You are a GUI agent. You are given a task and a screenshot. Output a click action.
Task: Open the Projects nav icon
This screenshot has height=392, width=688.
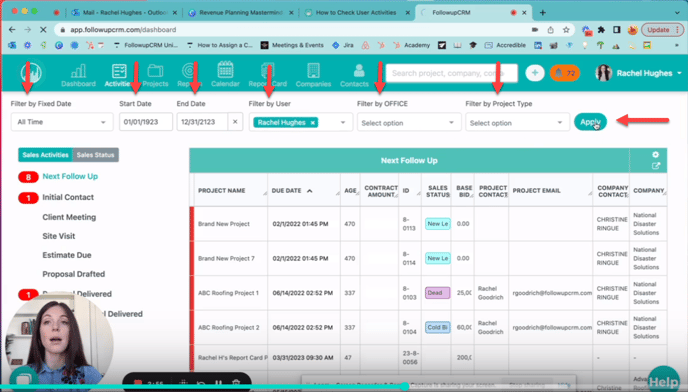(x=155, y=75)
